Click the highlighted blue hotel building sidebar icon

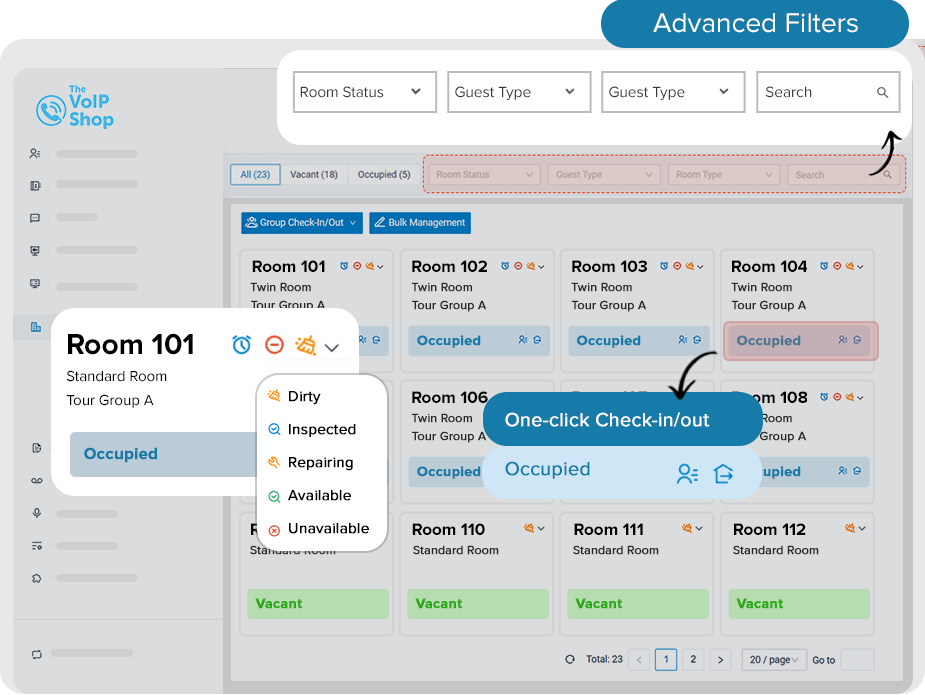(x=35, y=326)
